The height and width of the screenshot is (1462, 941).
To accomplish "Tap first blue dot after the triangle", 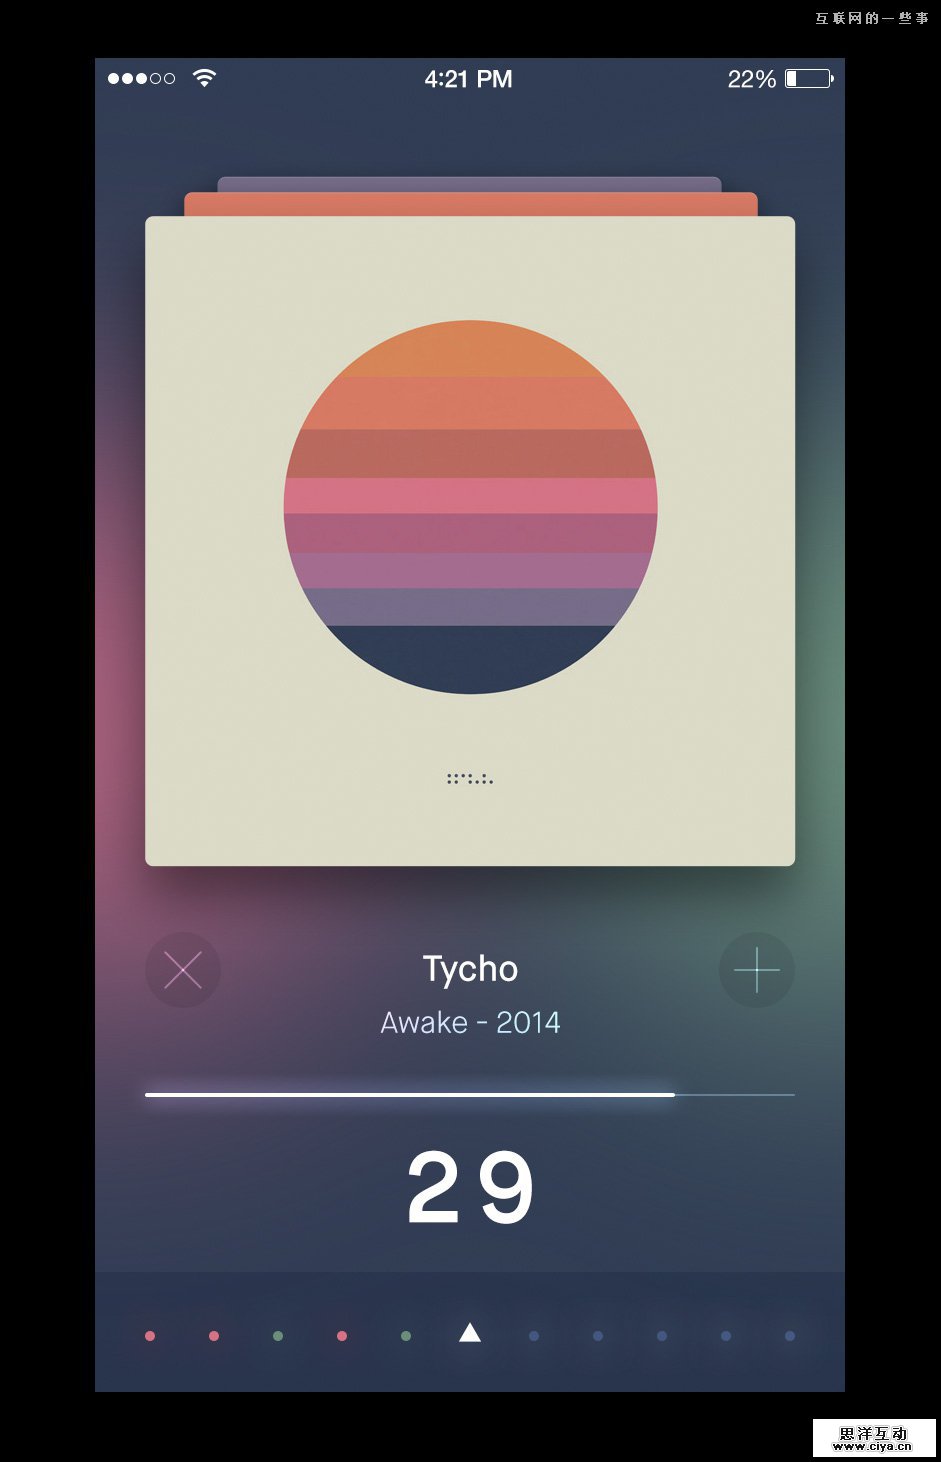I will point(534,1336).
